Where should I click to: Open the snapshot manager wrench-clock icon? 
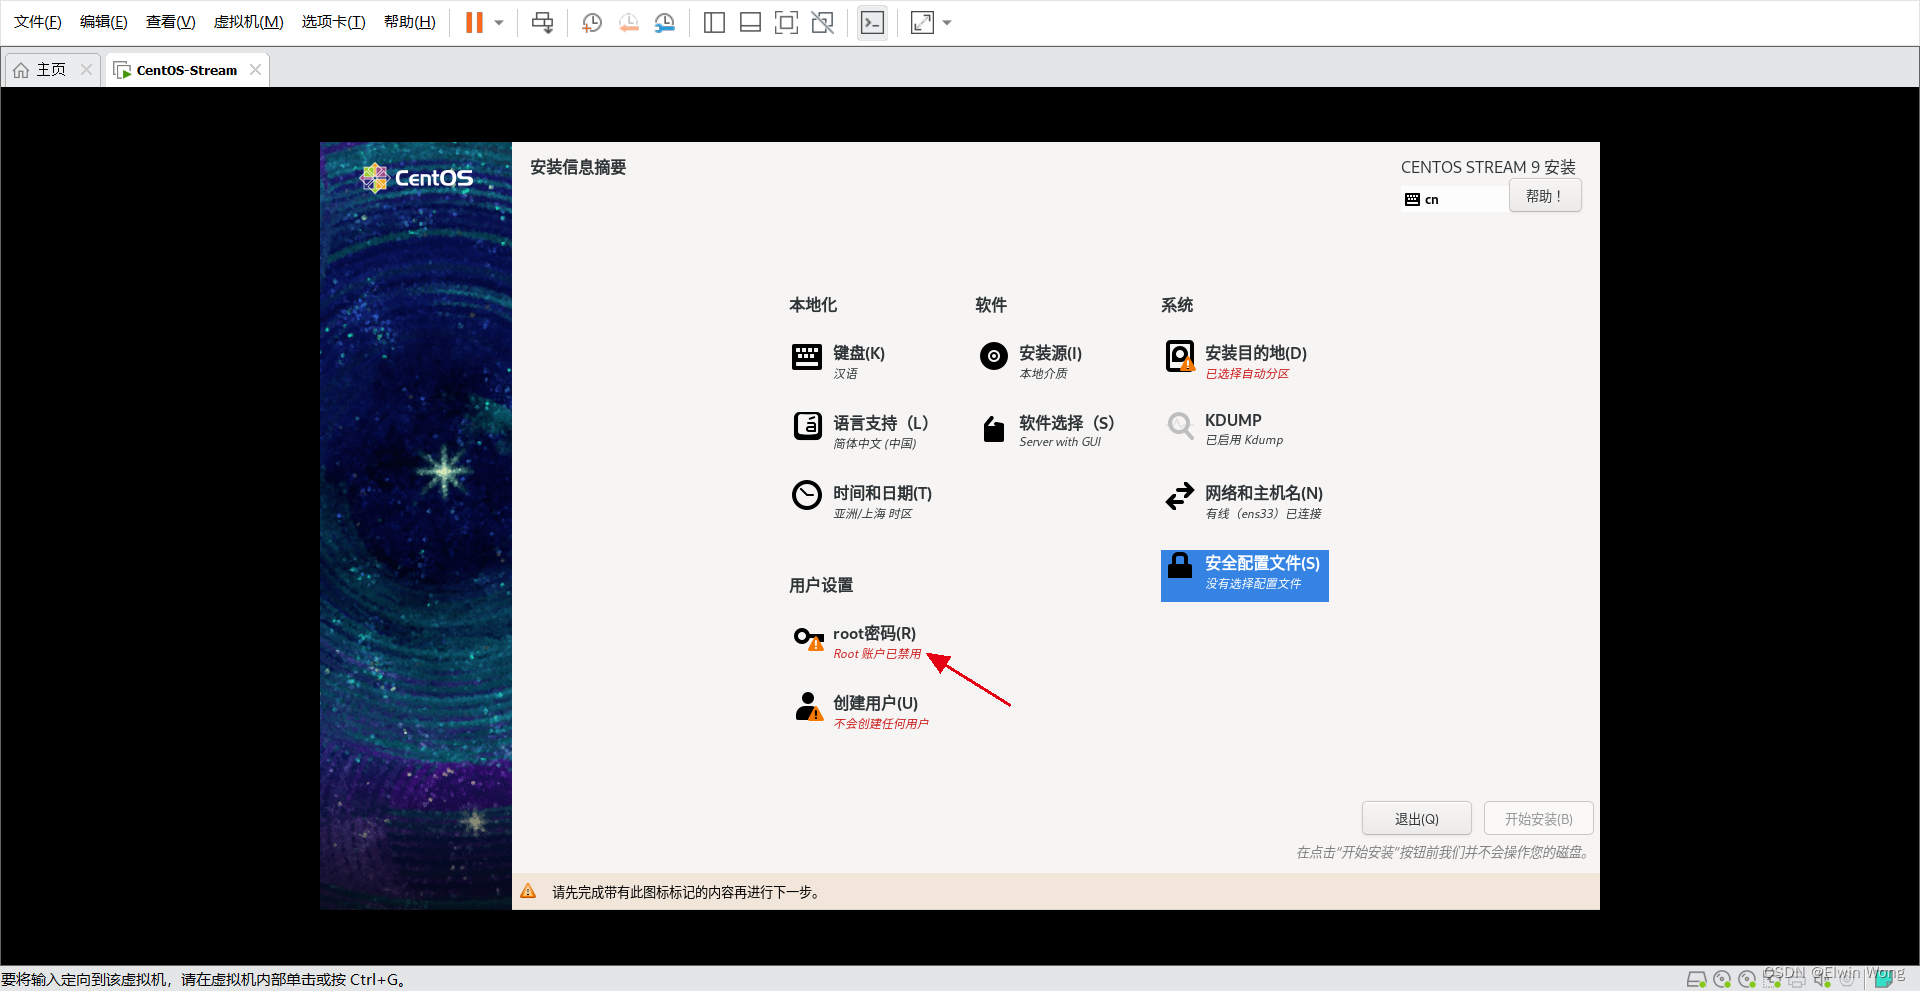[x=664, y=22]
